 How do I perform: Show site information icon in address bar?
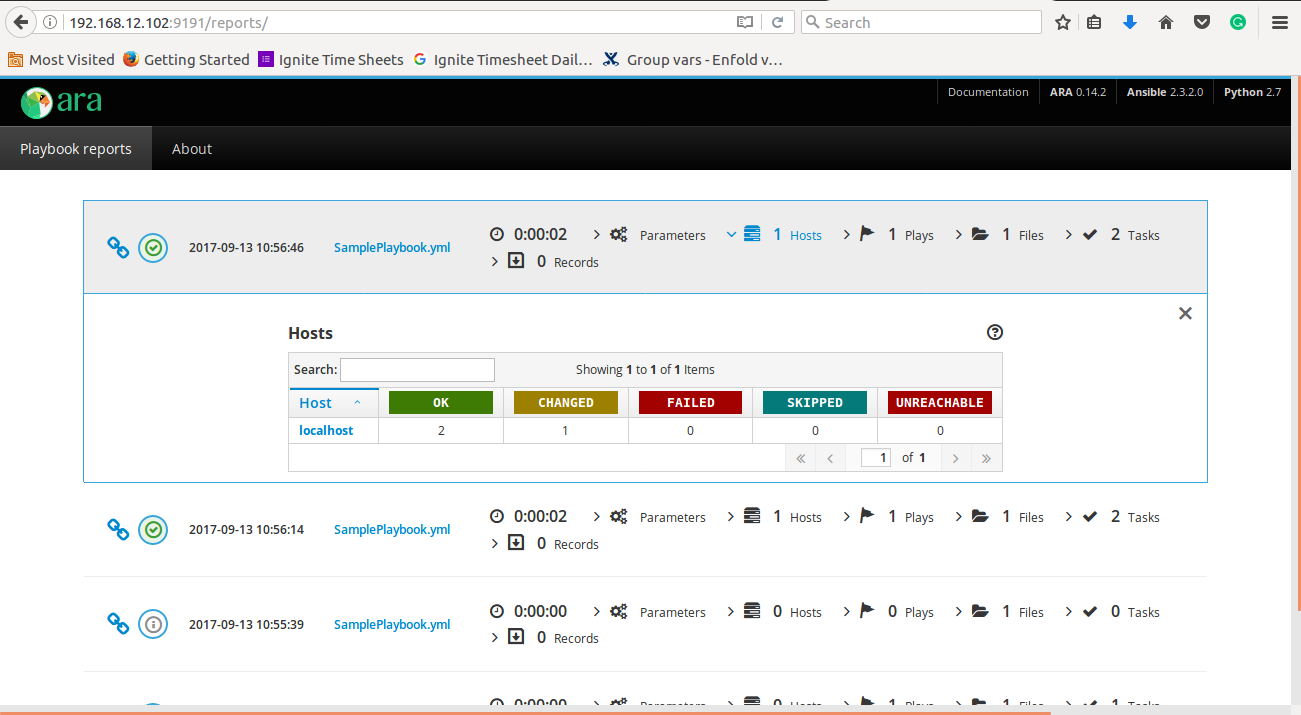50,22
